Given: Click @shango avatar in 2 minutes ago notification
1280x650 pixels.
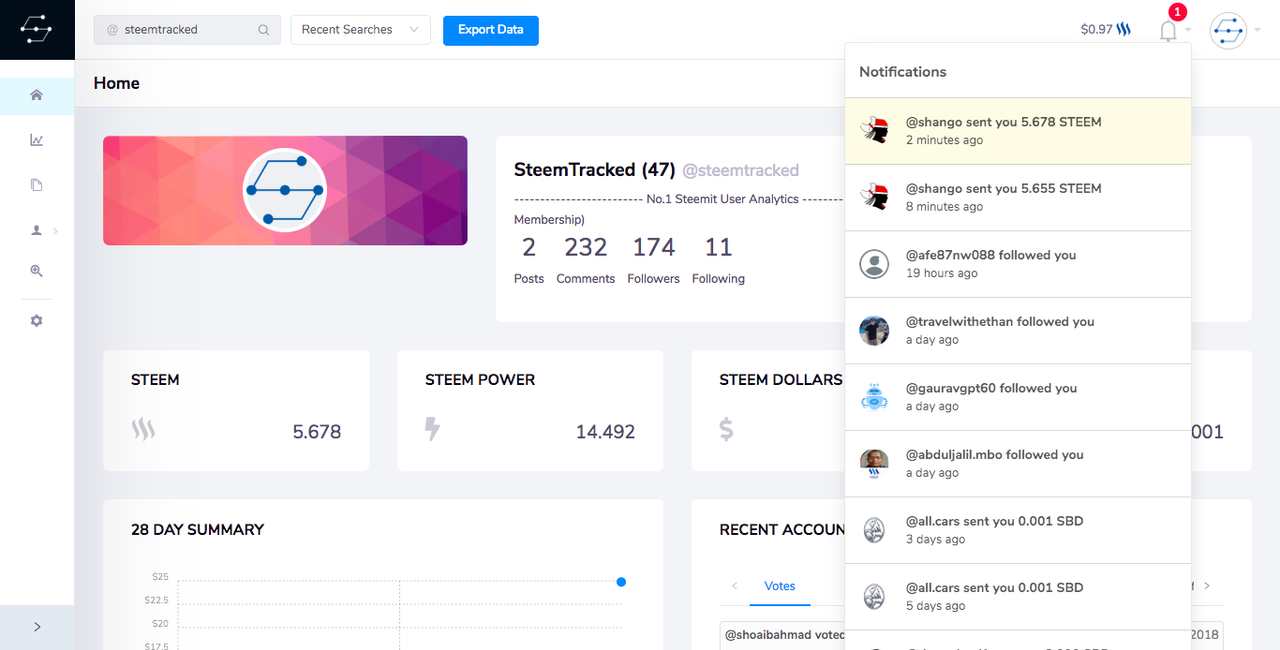Looking at the screenshot, I should pos(875,131).
